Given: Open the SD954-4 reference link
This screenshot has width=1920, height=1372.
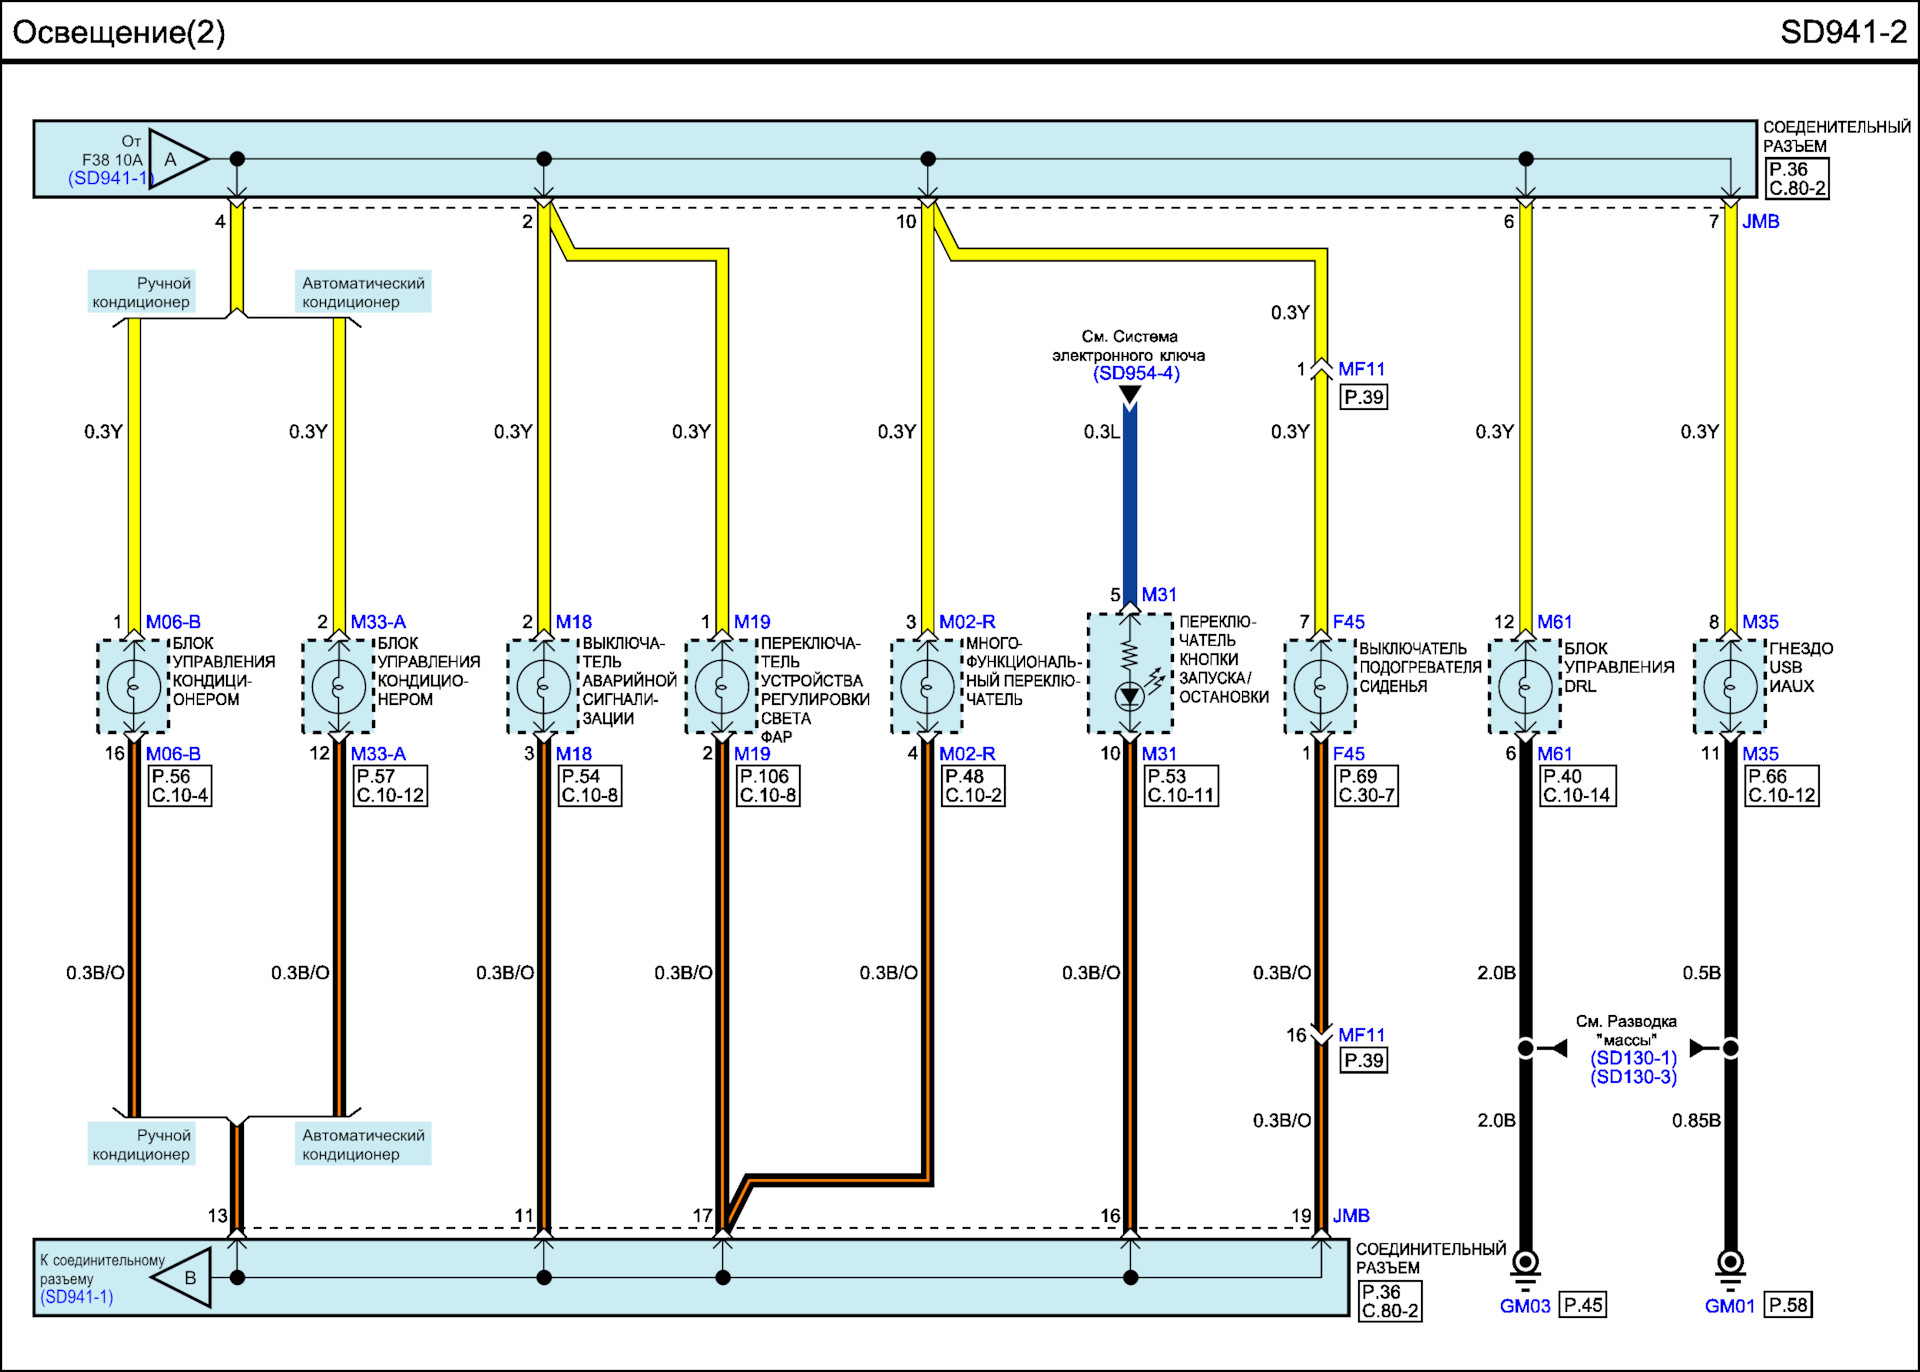Looking at the screenshot, I should pos(1136,373).
